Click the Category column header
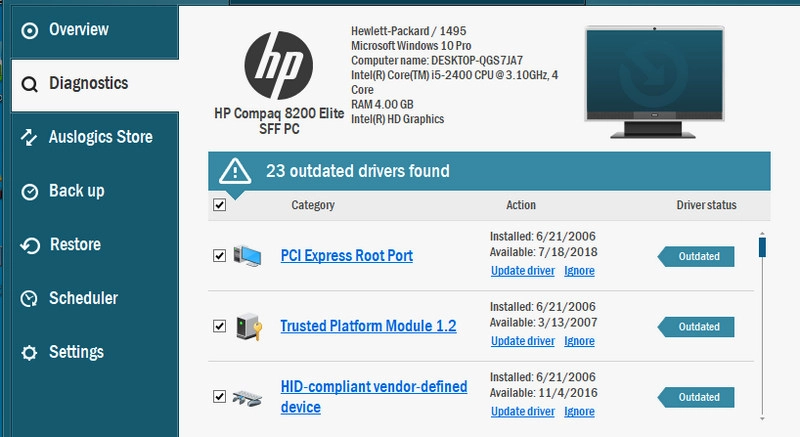800x437 pixels. (313, 205)
